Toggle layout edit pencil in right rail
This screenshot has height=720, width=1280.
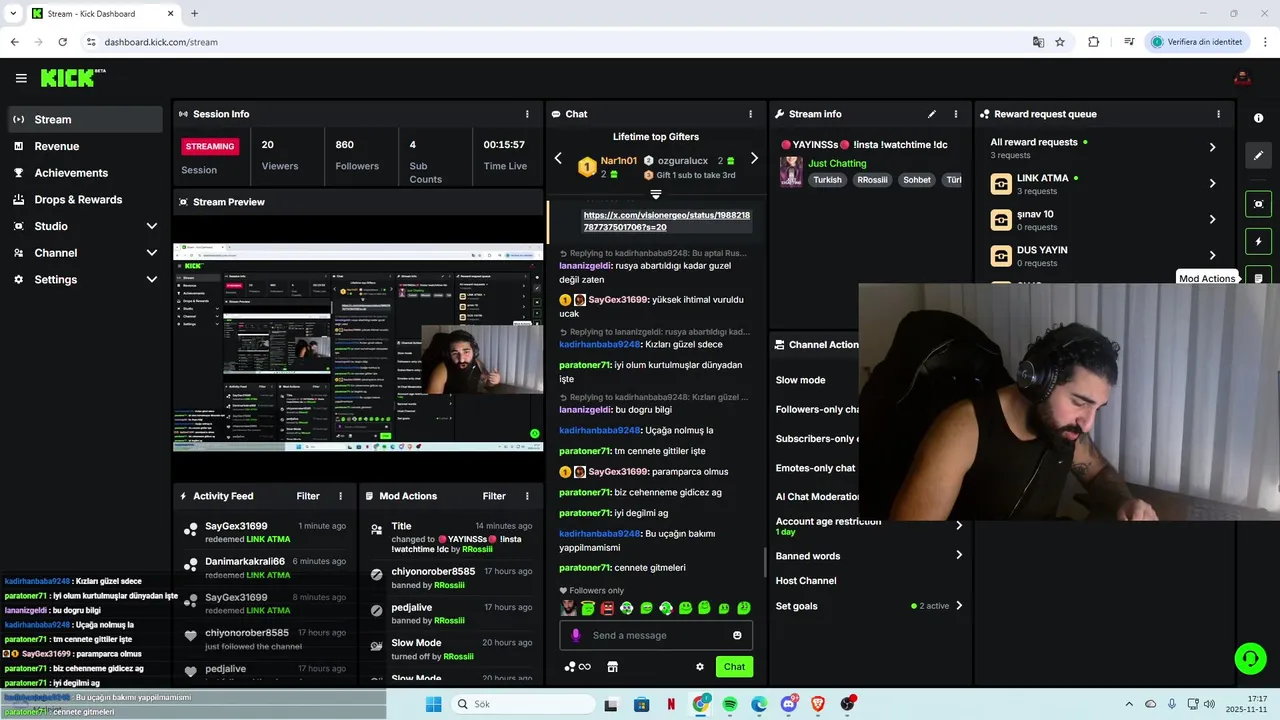coord(1258,155)
